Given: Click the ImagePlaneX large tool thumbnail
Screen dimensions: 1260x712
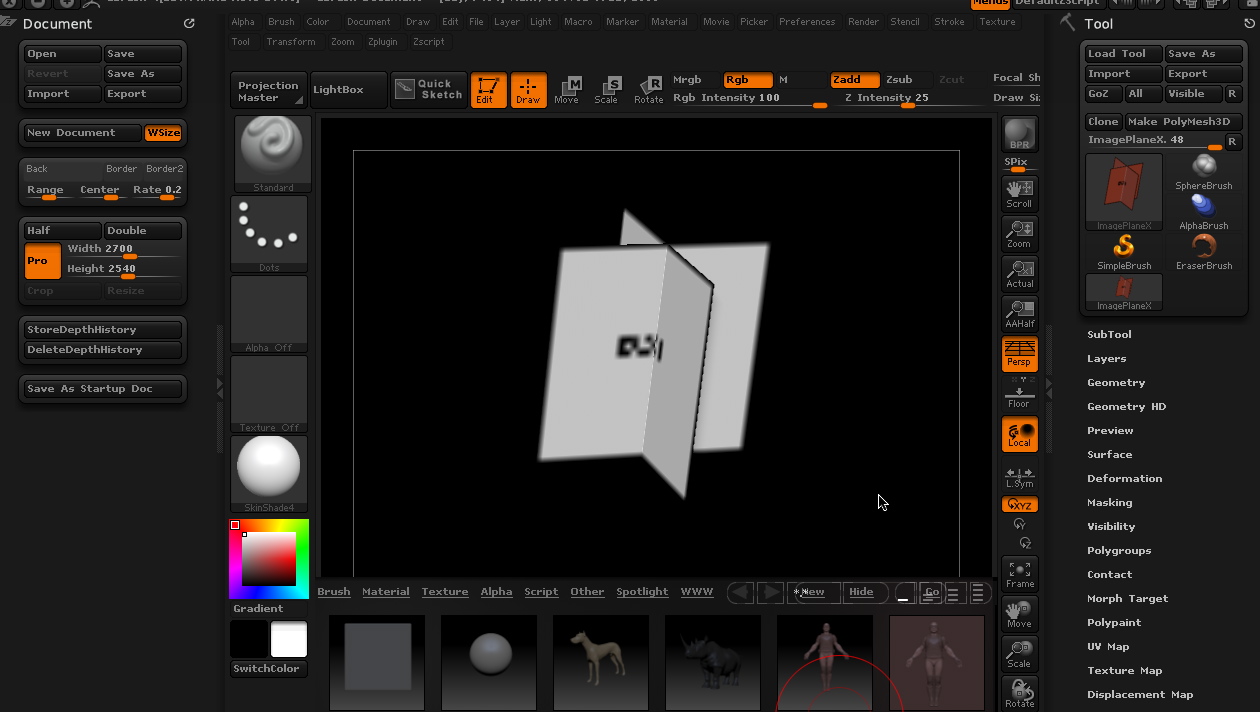Looking at the screenshot, I should [x=1124, y=192].
